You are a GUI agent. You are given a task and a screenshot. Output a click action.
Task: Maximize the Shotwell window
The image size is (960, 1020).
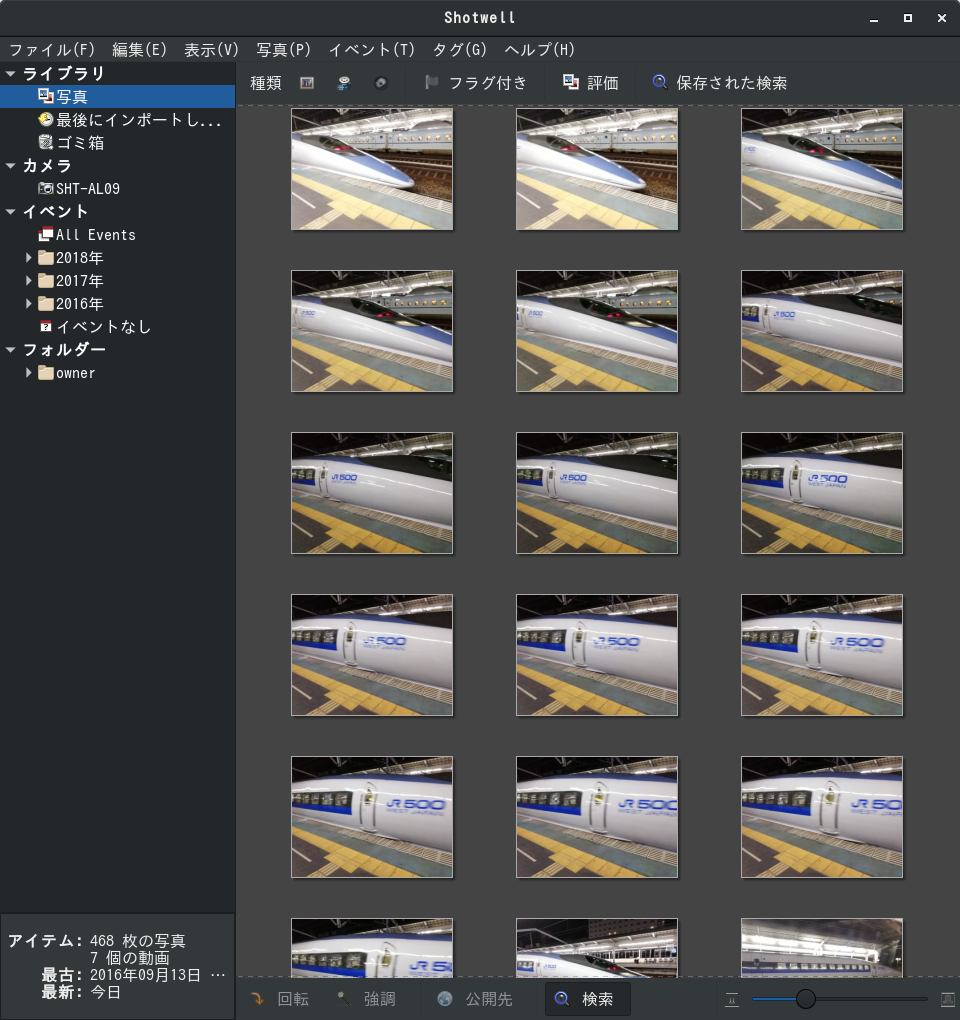pyautogui.click(x=908, y=18)
